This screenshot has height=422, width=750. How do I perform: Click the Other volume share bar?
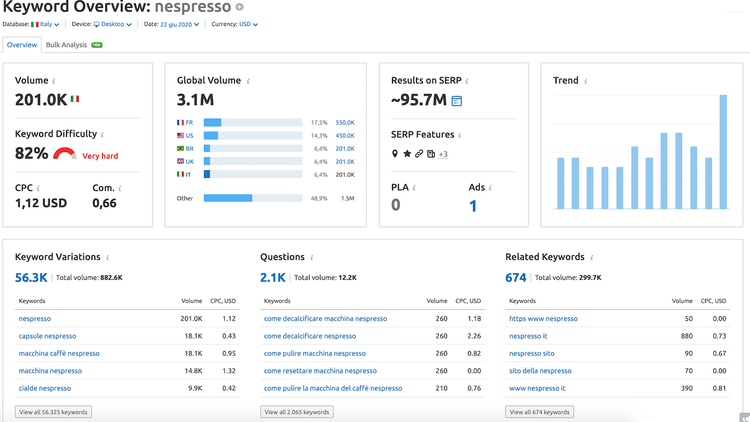pos(253,198)
